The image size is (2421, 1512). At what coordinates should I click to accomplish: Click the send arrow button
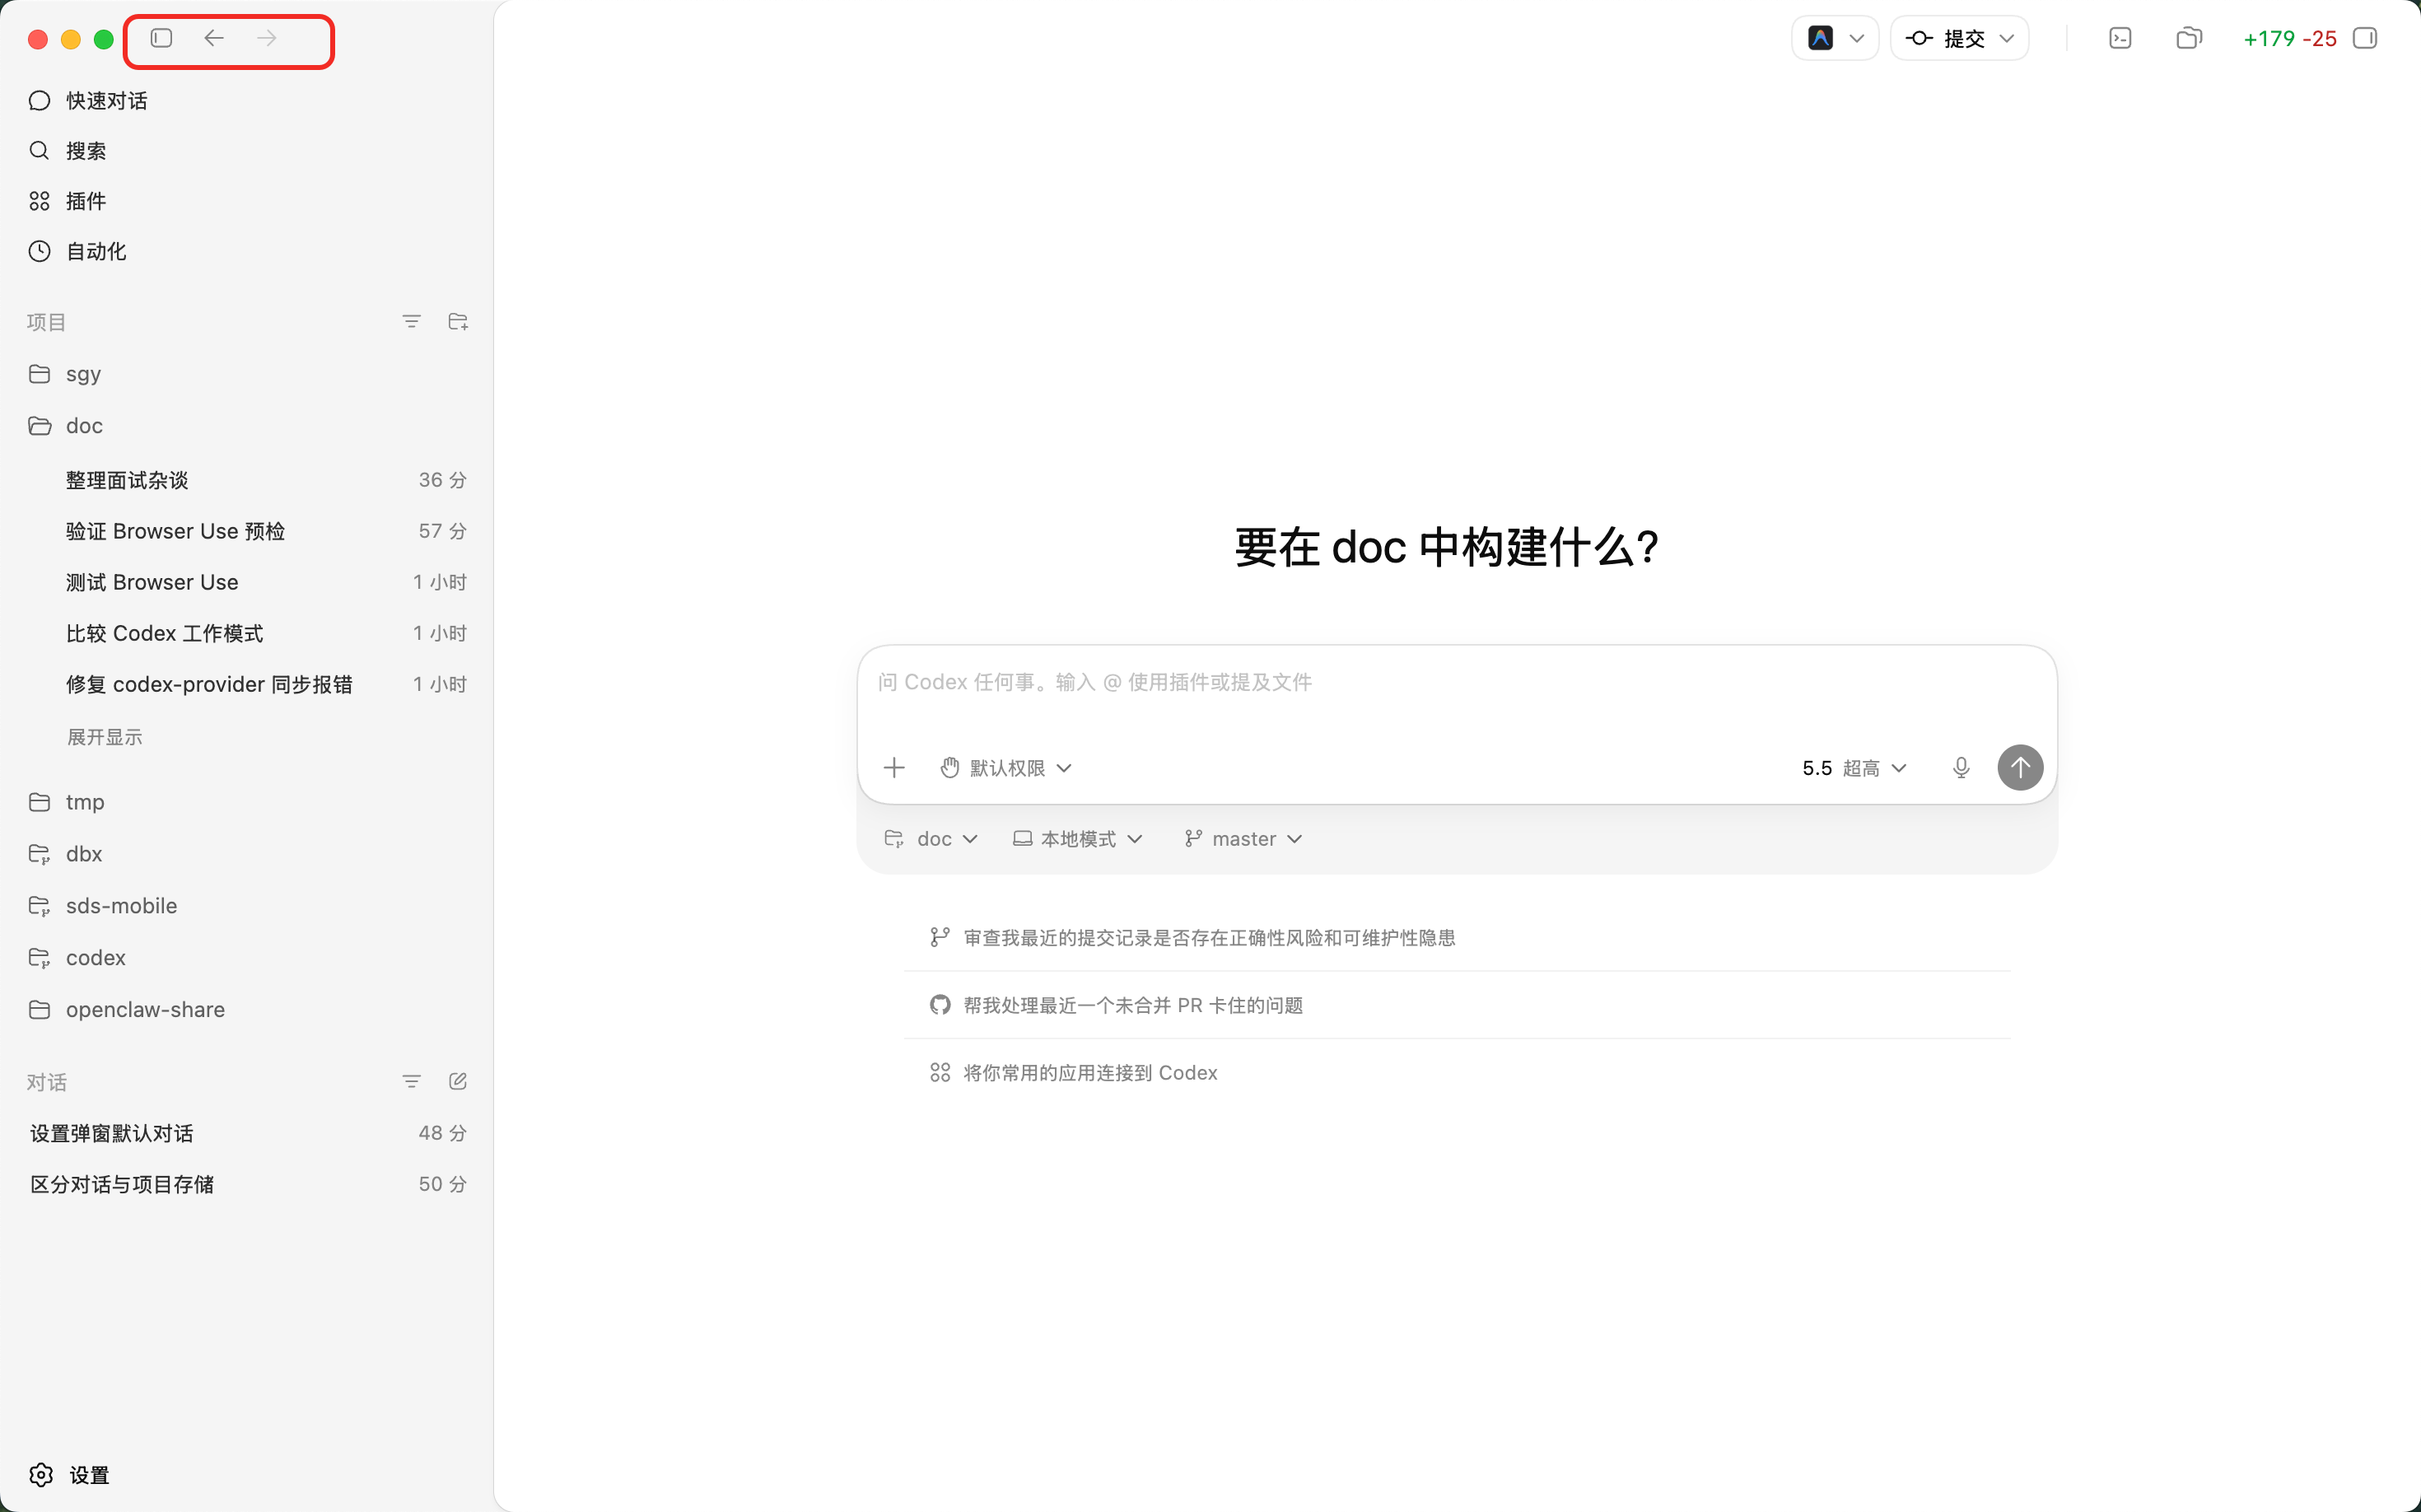coord(2019,767)
